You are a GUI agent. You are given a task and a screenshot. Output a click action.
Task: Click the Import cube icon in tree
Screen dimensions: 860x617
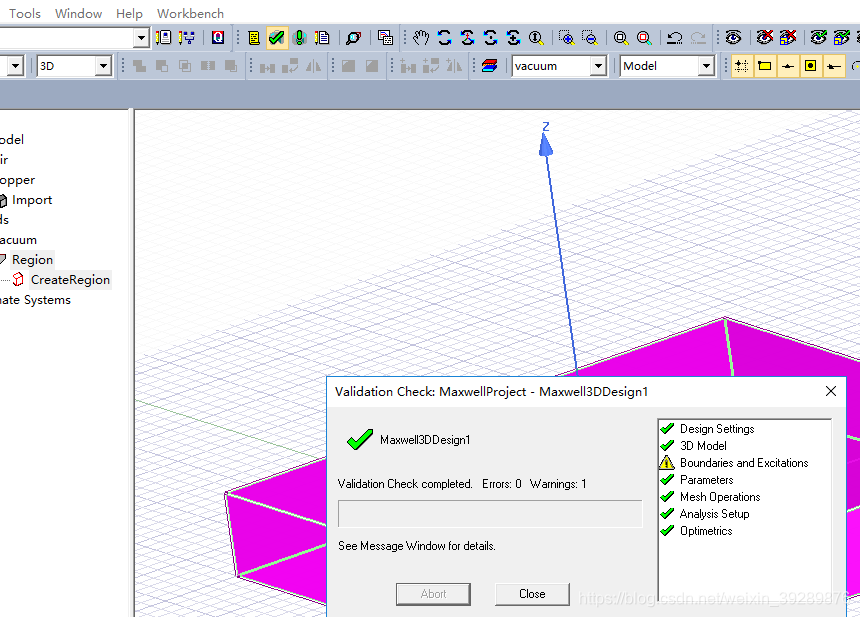[3, 200]
